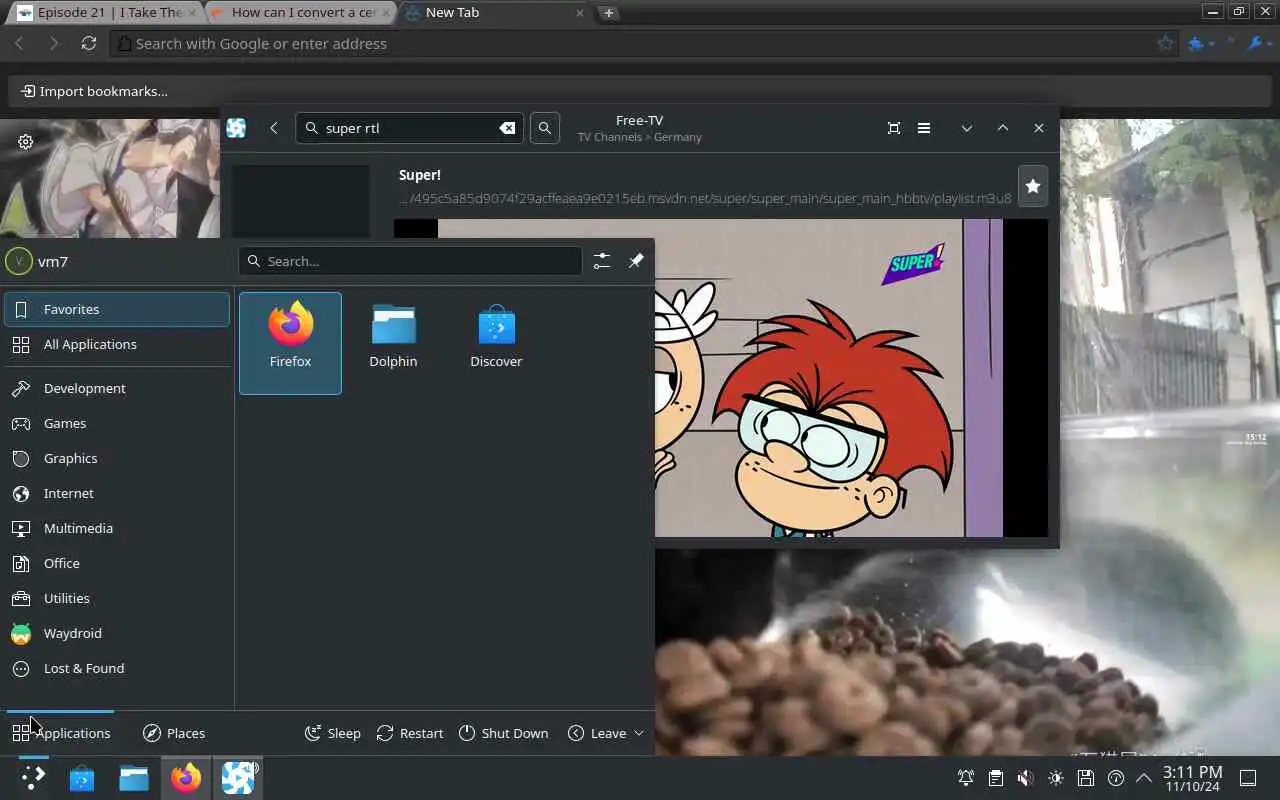Clear the 'super rtl' search text

click(507, 128)
